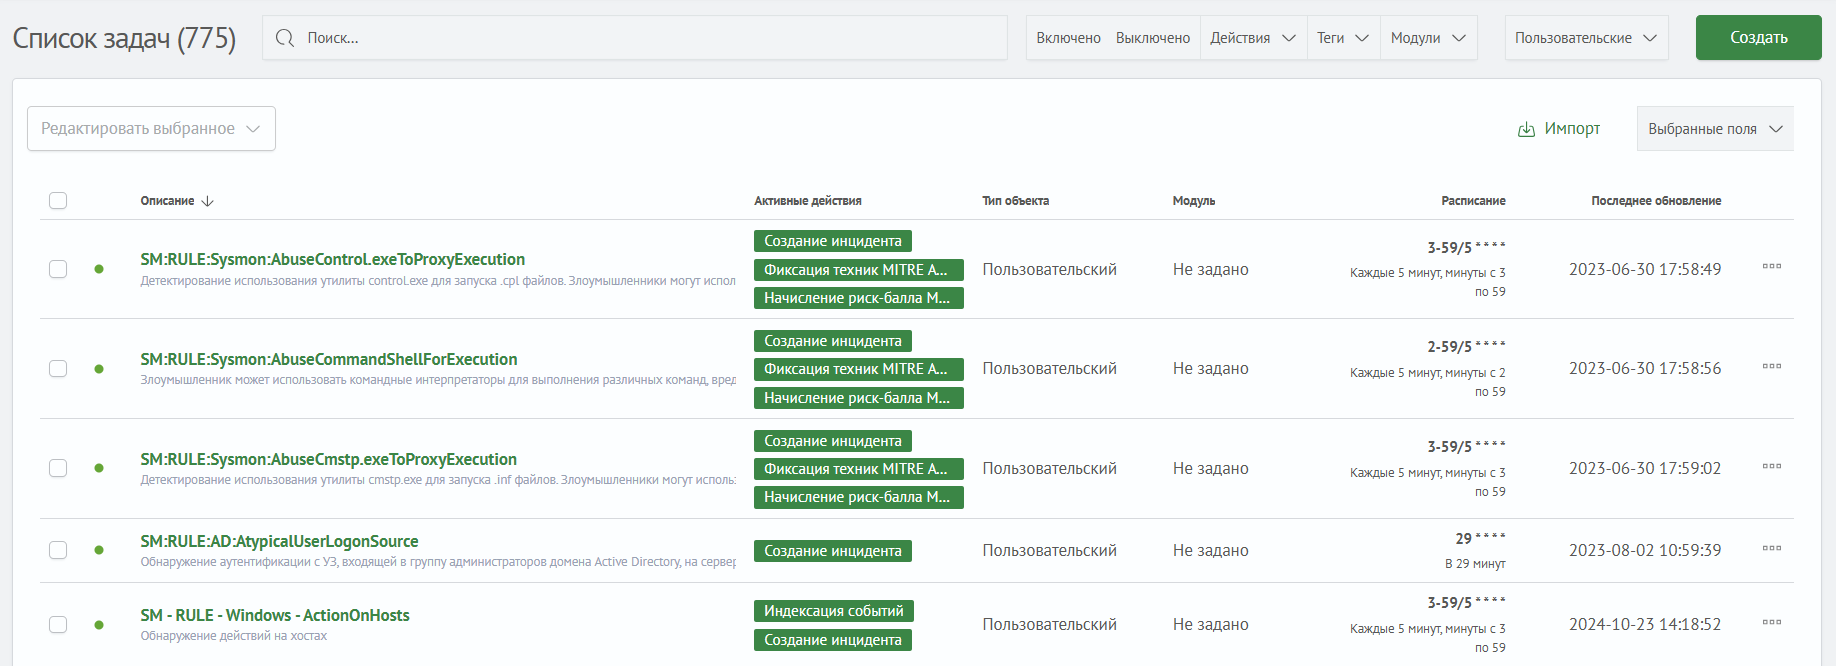Filter tasks by Включено
Viewport: 1836px width, 666px height.
tap(1068, 38)
